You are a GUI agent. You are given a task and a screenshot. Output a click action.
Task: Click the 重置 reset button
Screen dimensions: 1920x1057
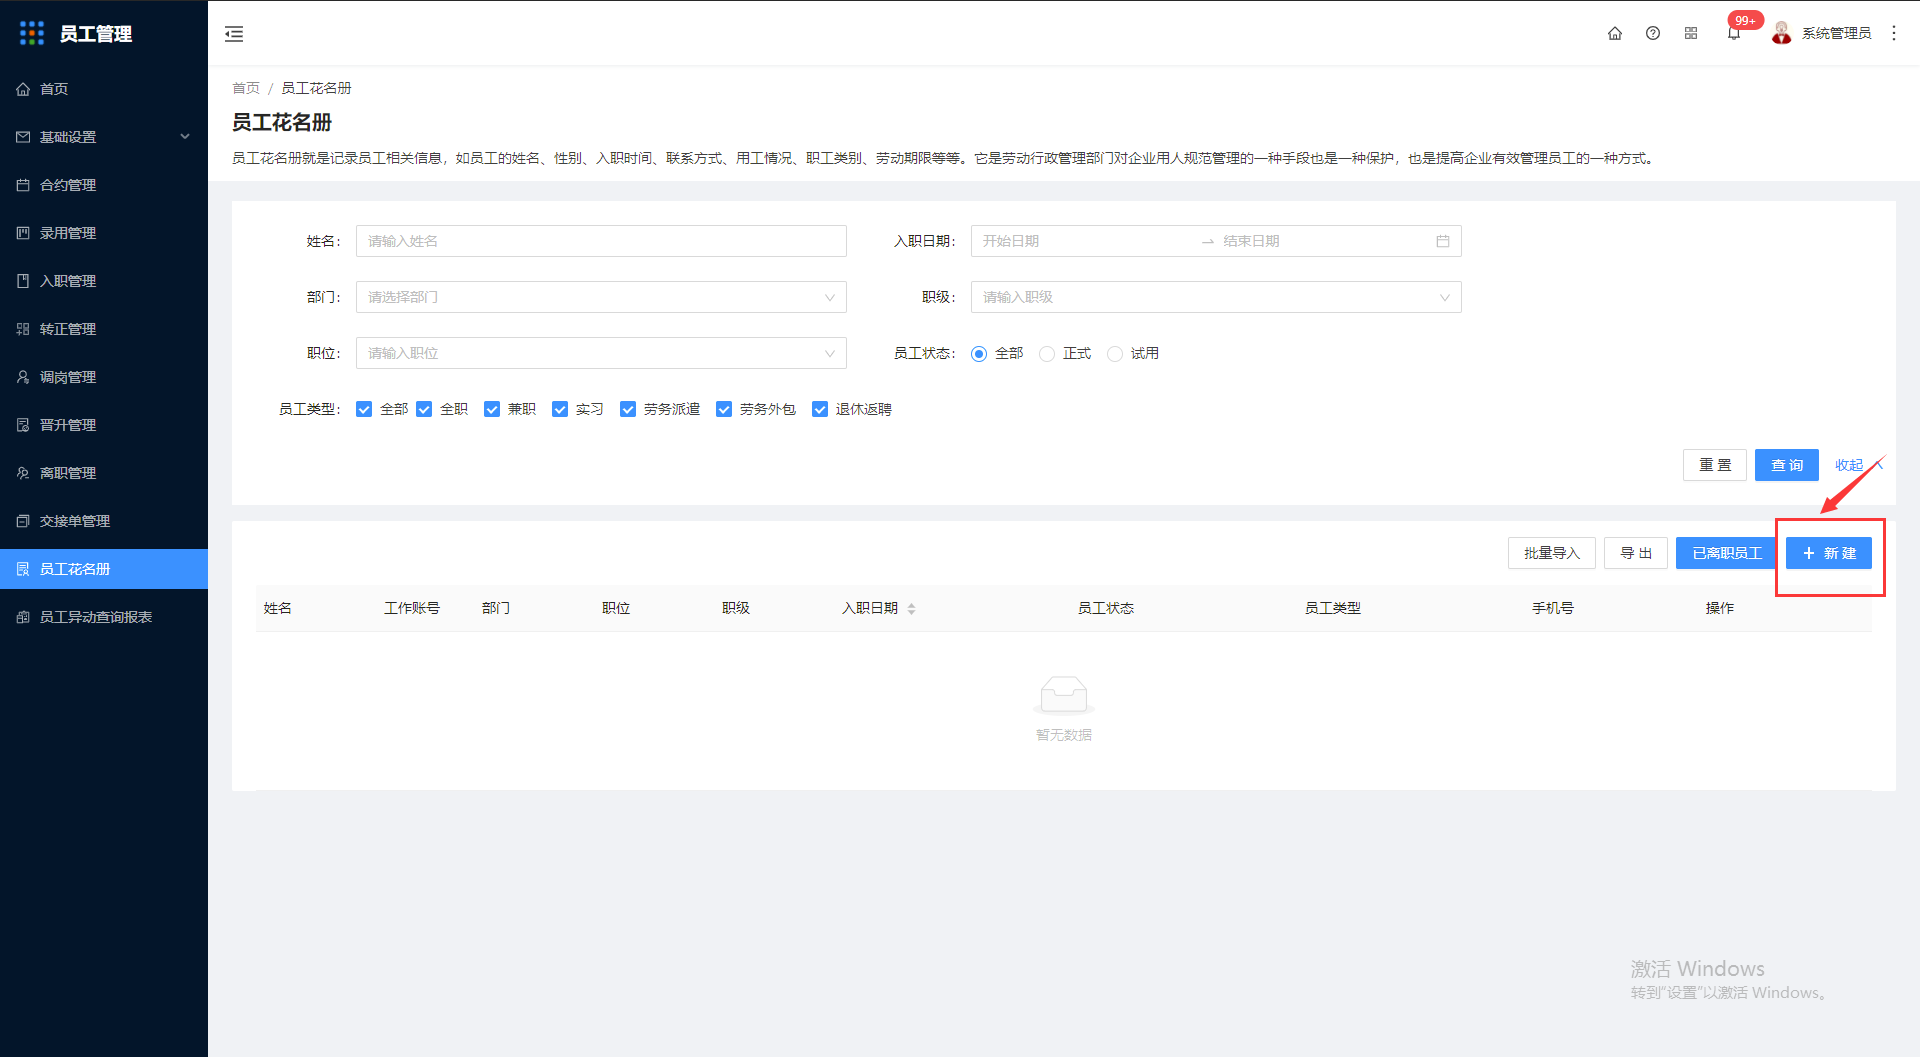1715,465
